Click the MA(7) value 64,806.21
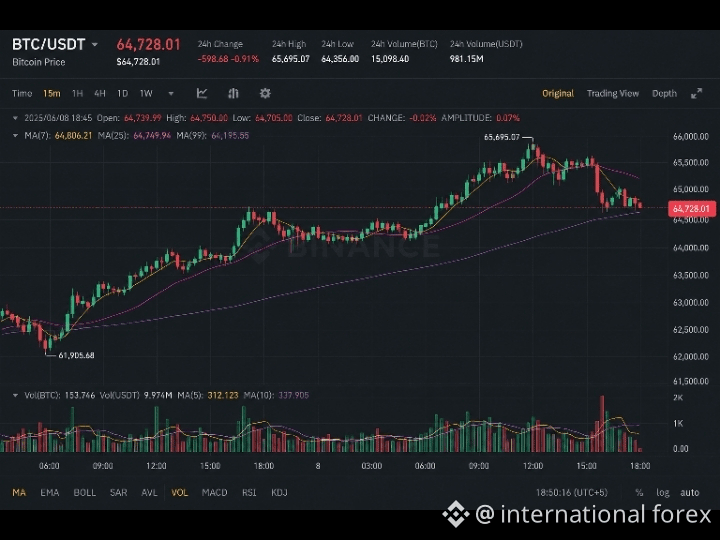The height and width of the screenshot is (540, 720). click(x=73, y=135)
